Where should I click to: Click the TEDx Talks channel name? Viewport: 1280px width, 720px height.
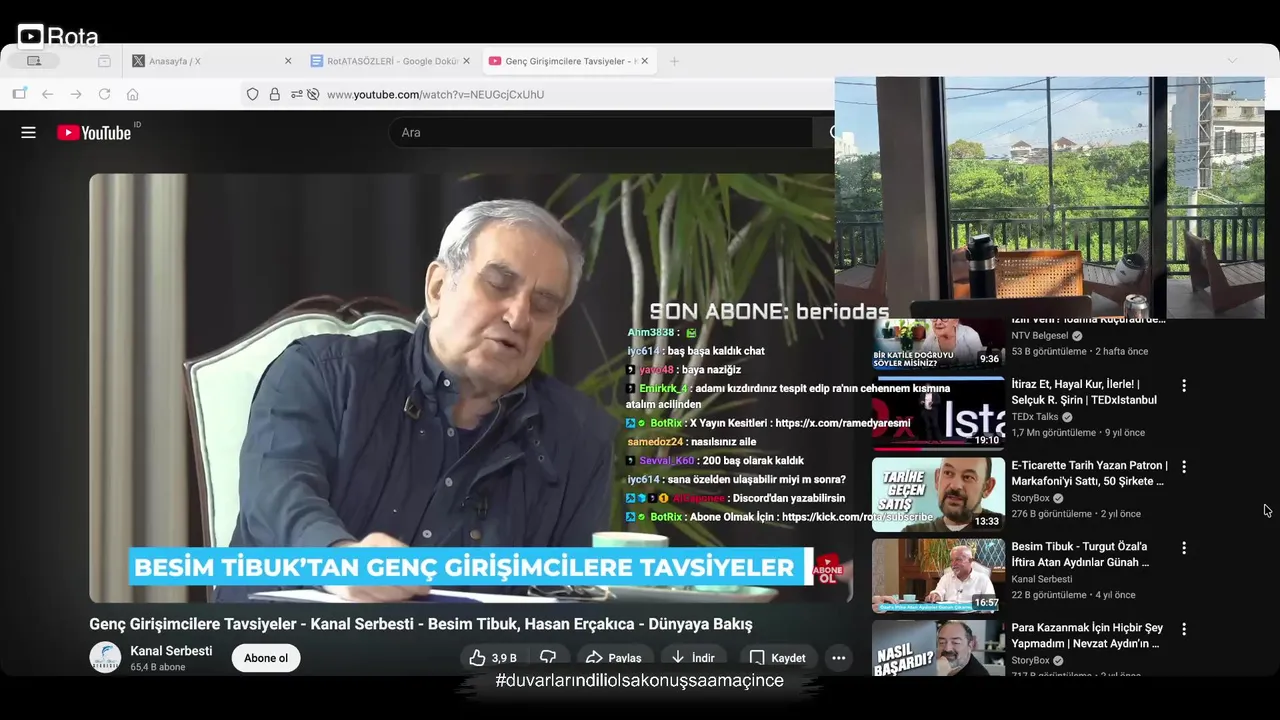[x=1034, y=417]
